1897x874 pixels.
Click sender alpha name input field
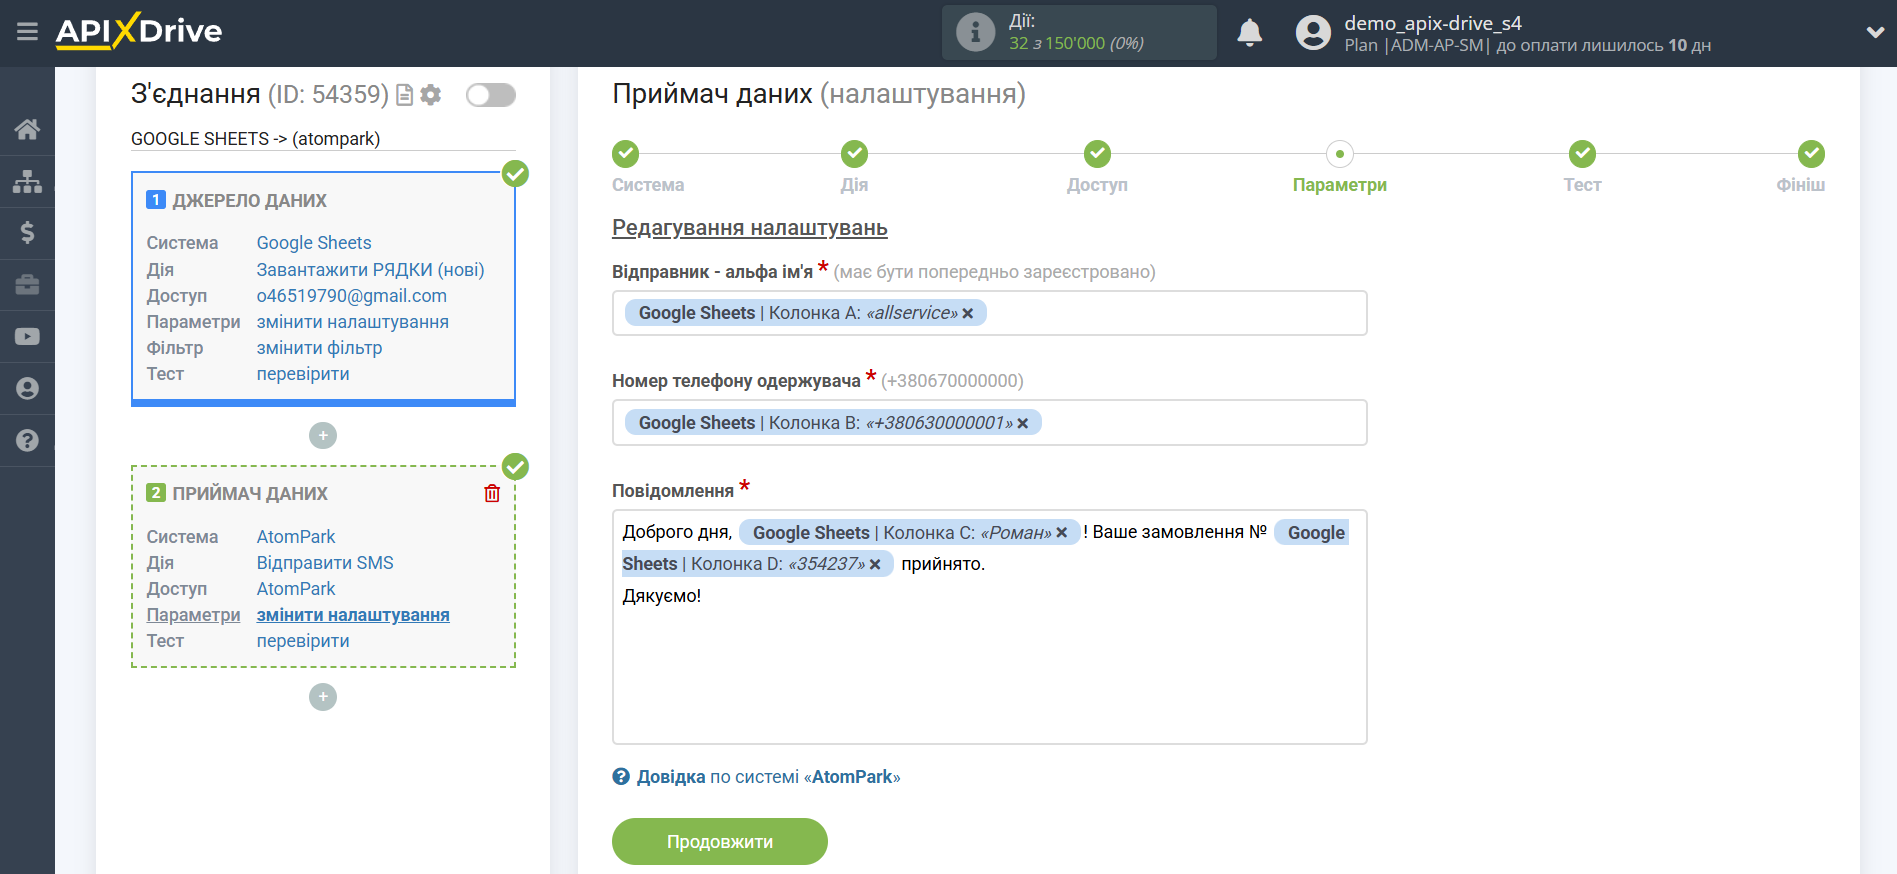(990, 314)
